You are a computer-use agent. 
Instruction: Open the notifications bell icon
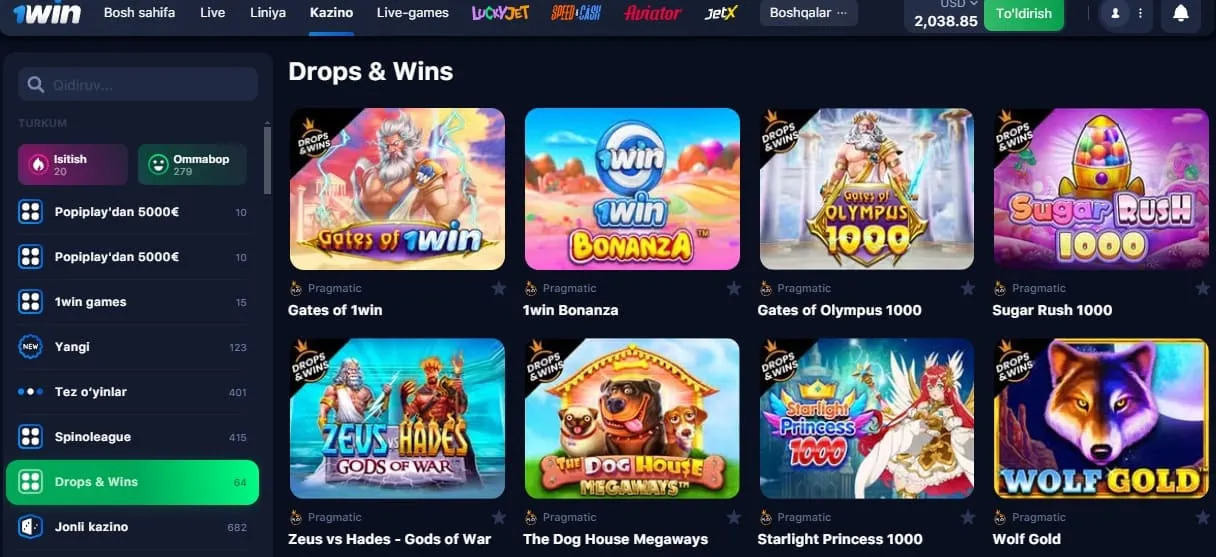click(1181, 13)
